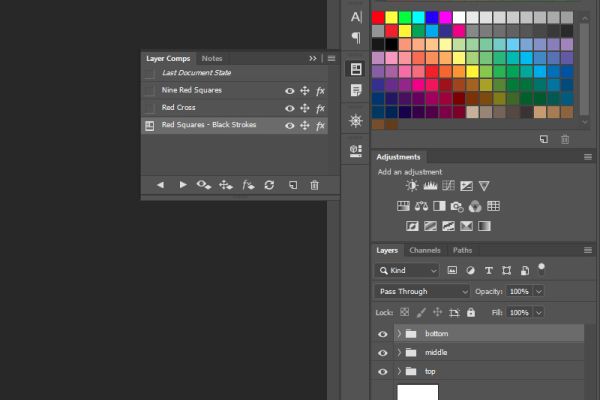Switch to the Paths tab
Image resolution: width=600 pixels, height=400 pixels.
coord(462,250)
